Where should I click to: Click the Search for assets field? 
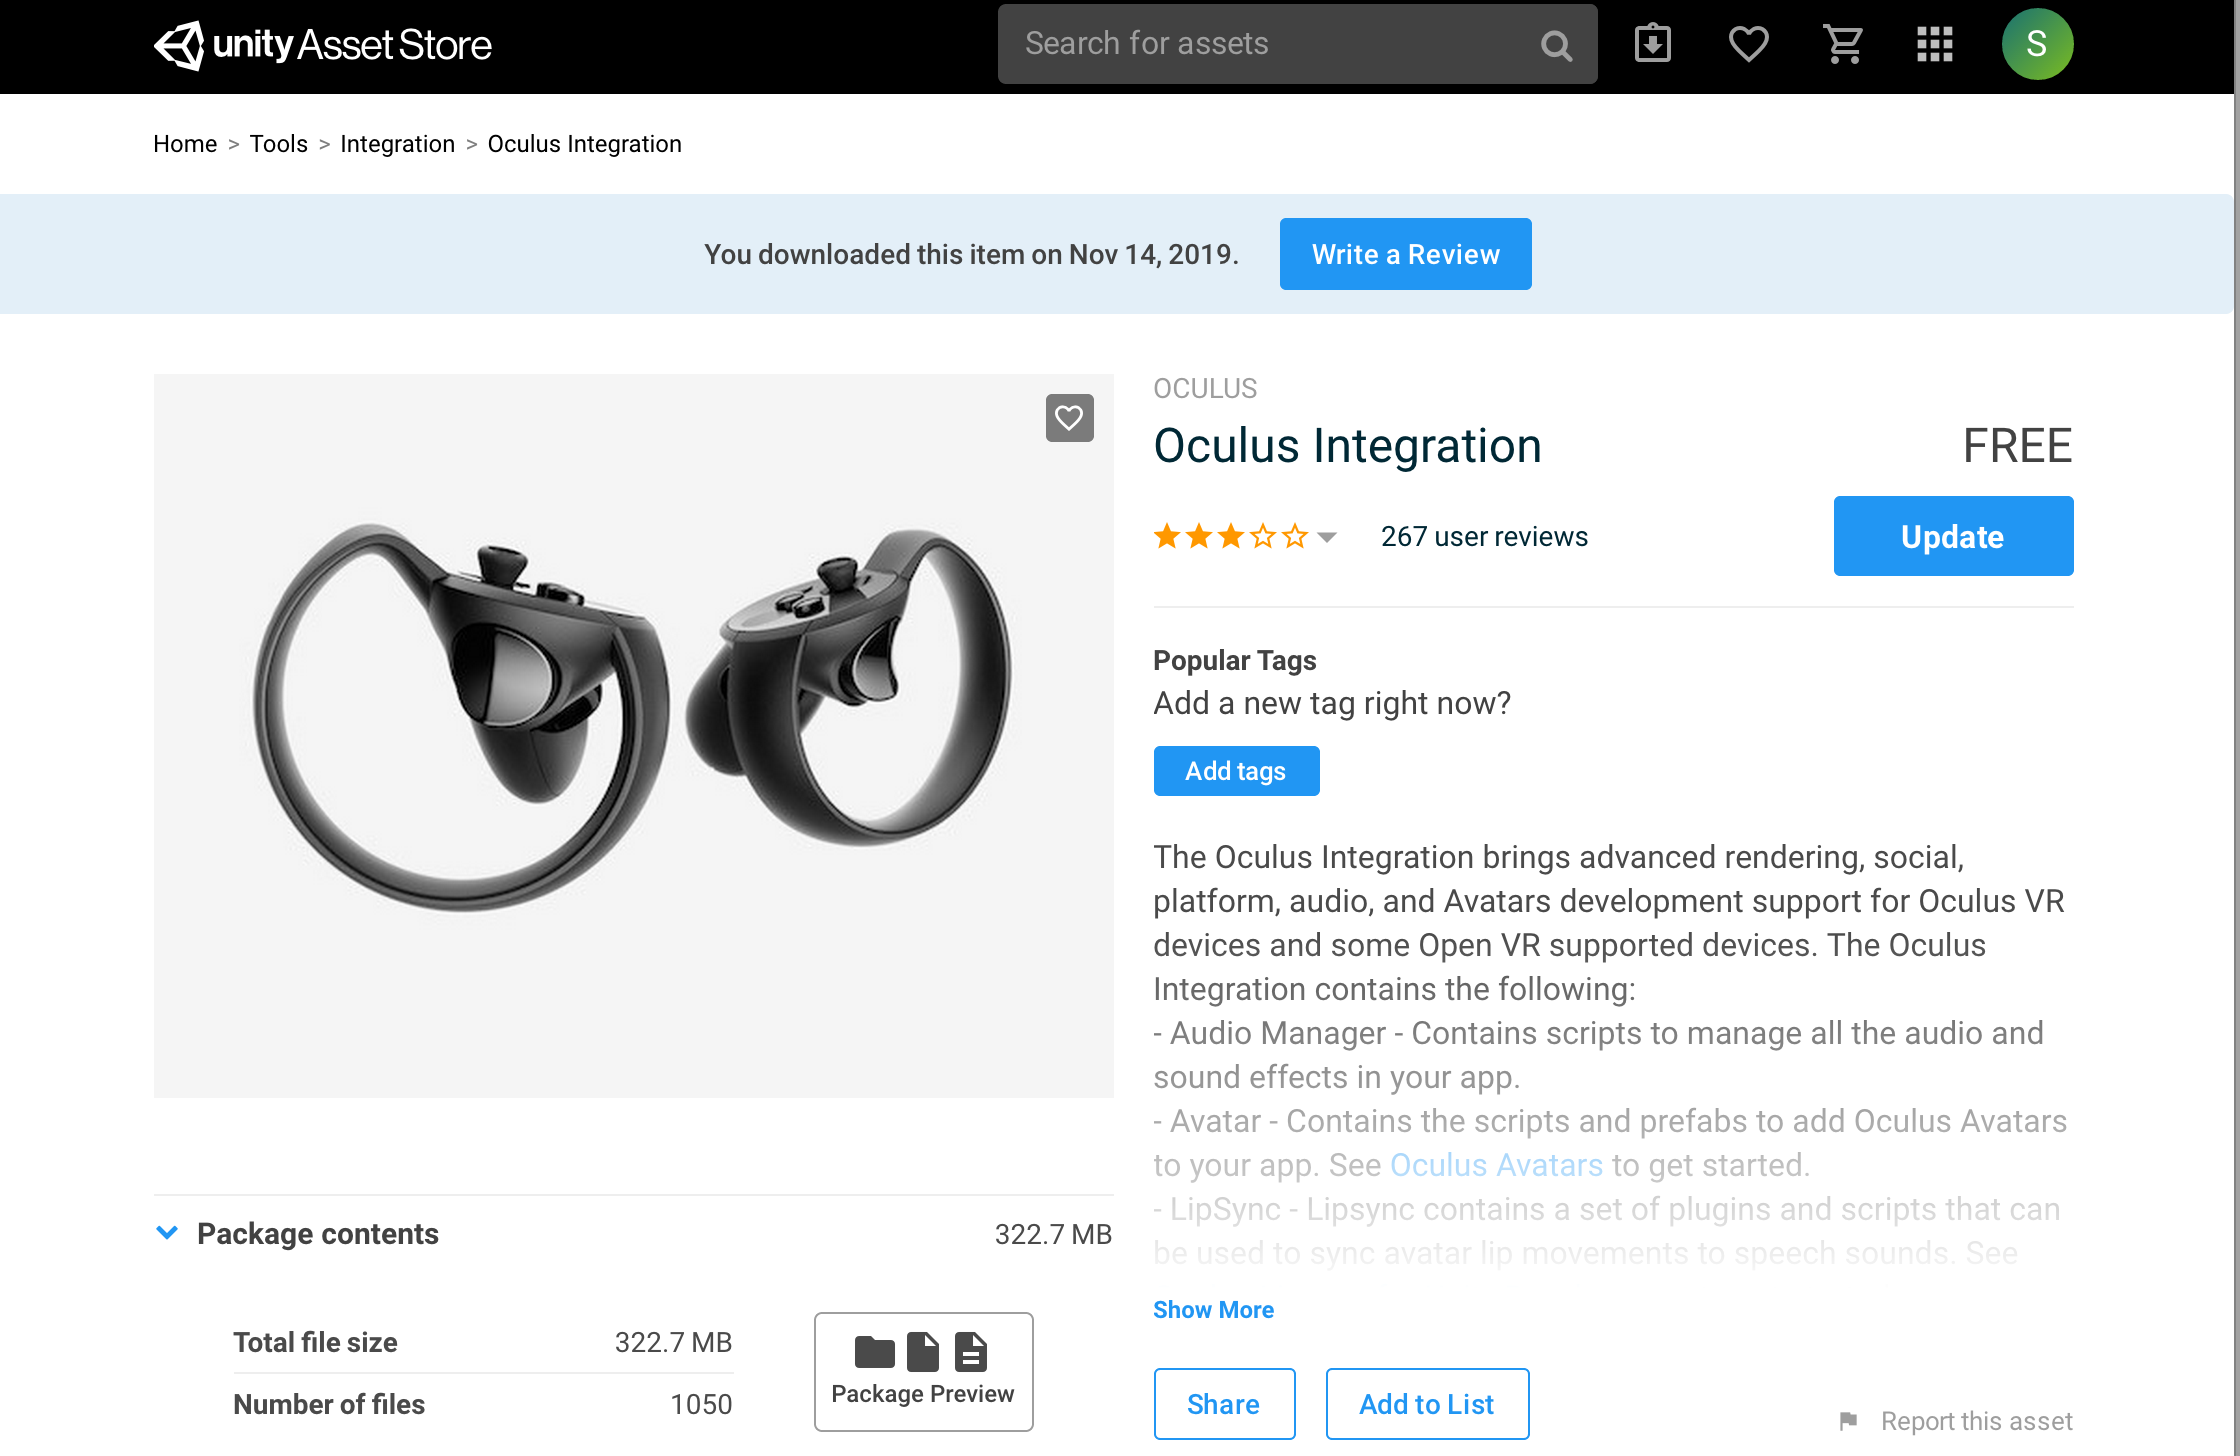pos(1270,45)
